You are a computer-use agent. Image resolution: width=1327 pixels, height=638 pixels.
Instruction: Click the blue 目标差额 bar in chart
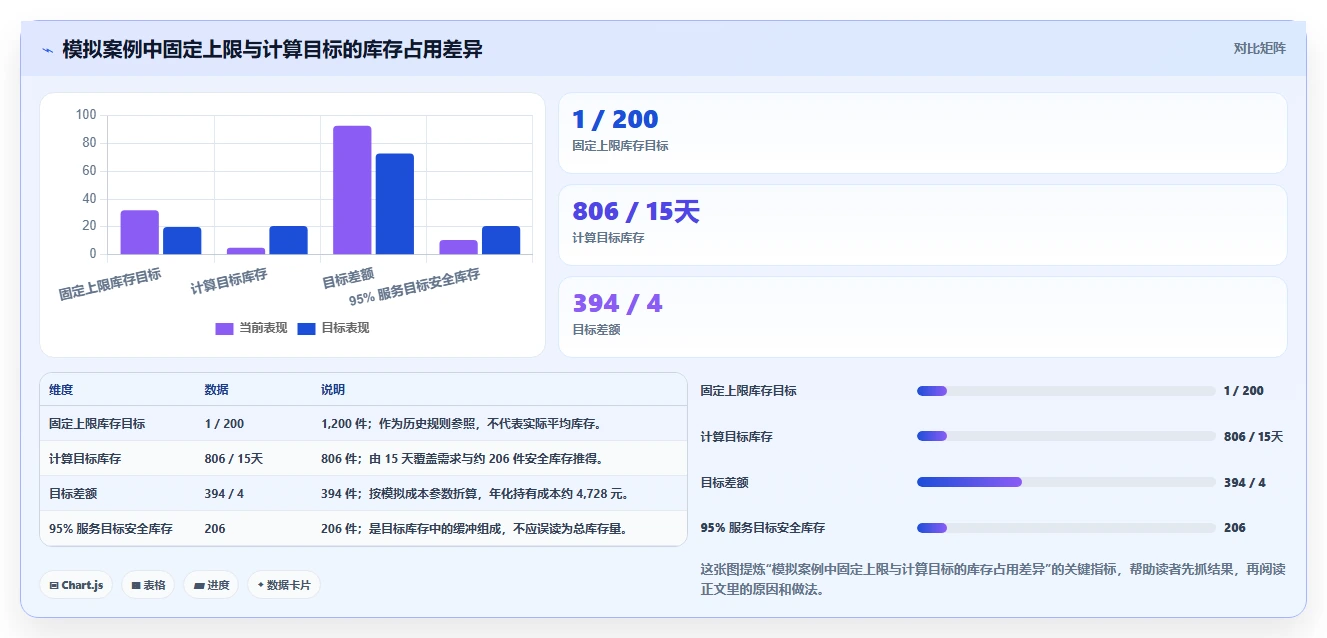(395, 204)
